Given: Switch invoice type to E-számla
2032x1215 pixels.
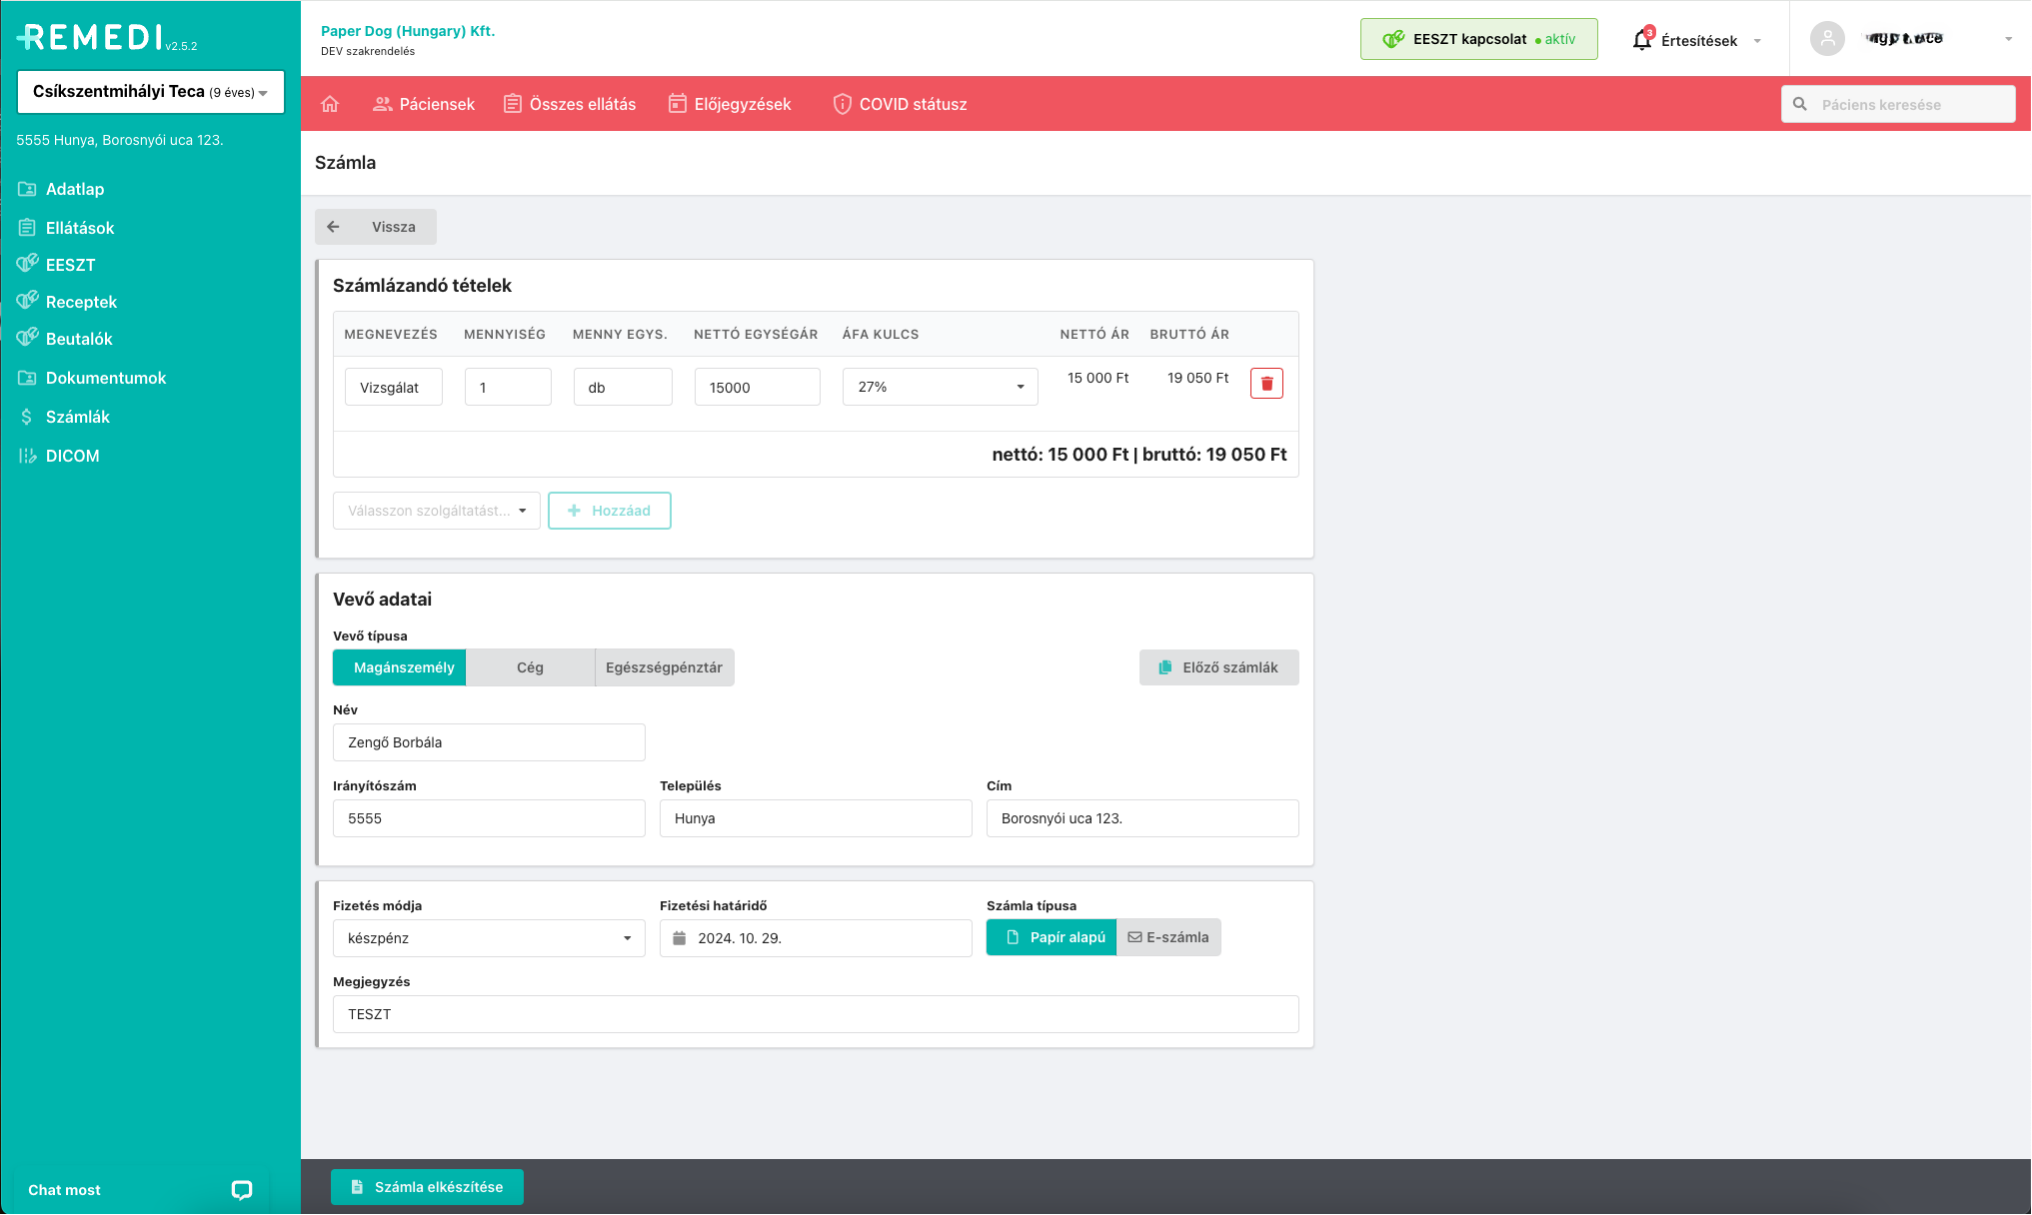Looking at the screenshot, I should point(1168,938).
